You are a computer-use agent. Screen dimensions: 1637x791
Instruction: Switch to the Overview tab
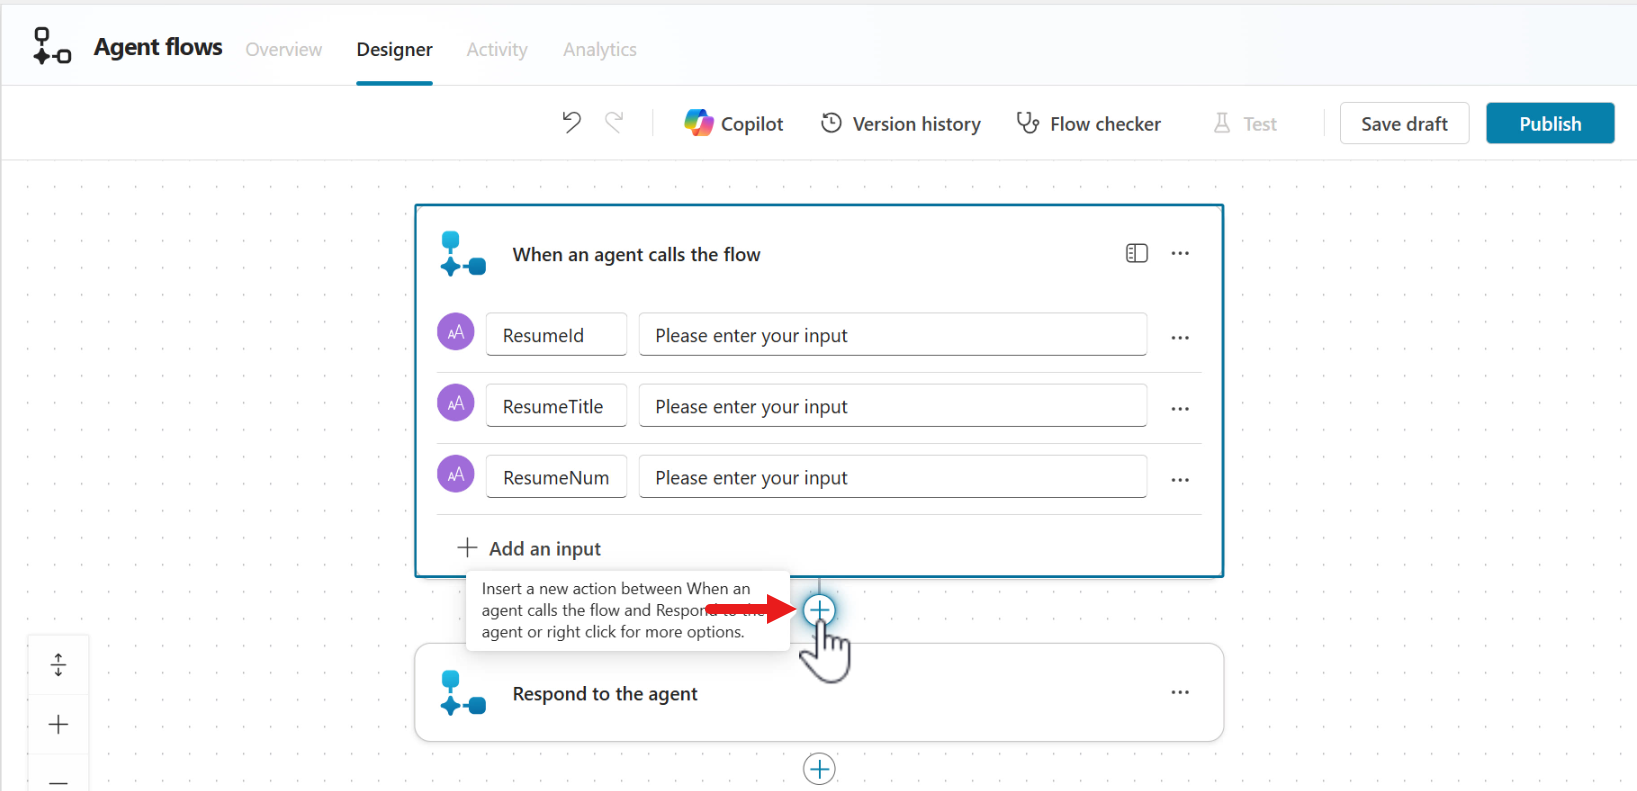(x=284, y=50)
